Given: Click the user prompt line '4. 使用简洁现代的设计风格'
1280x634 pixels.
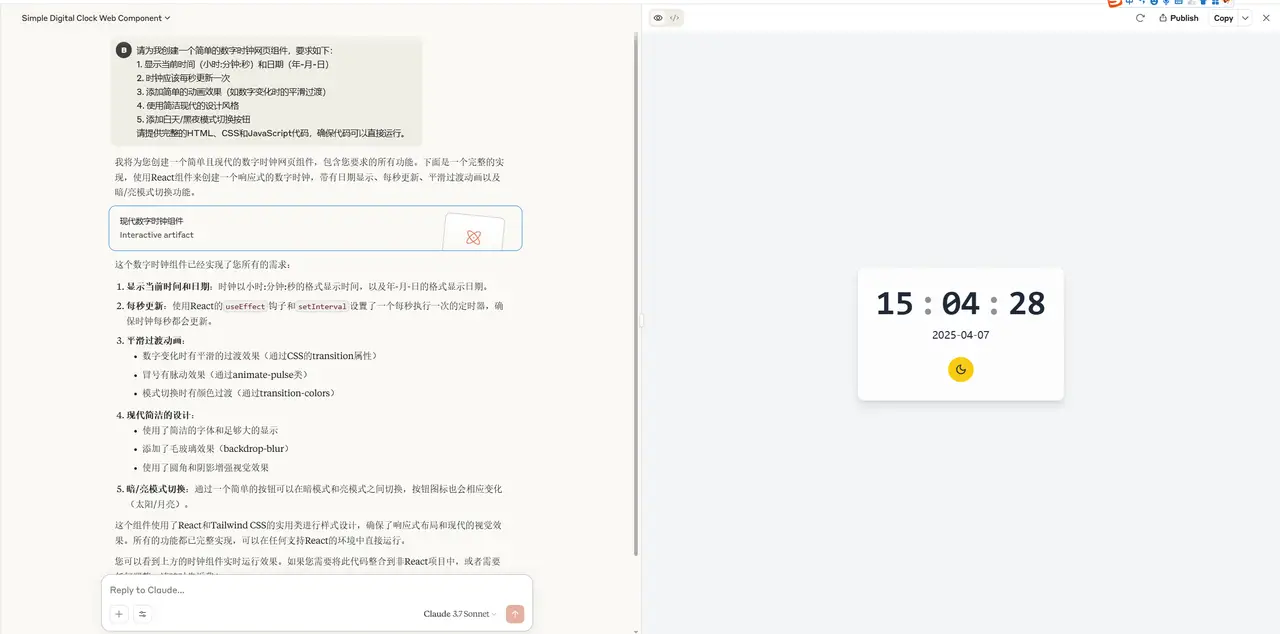Looking at the screenshot, I should click(x=188, y=105).
